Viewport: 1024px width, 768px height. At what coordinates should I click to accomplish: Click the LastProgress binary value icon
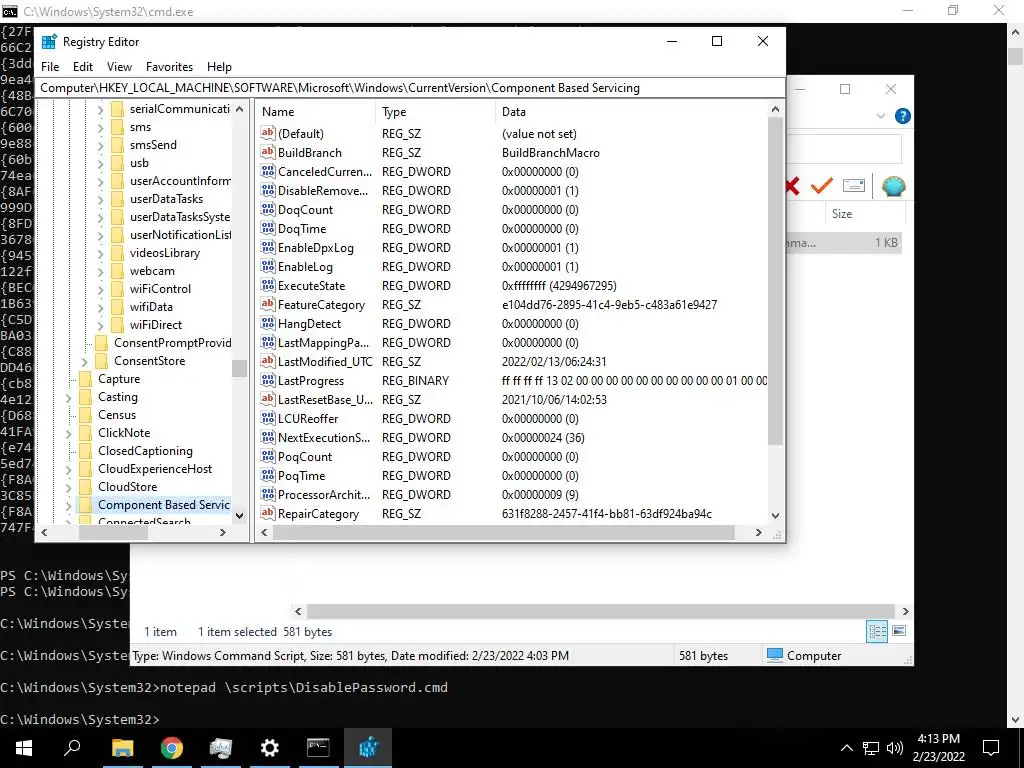[267, 380]
